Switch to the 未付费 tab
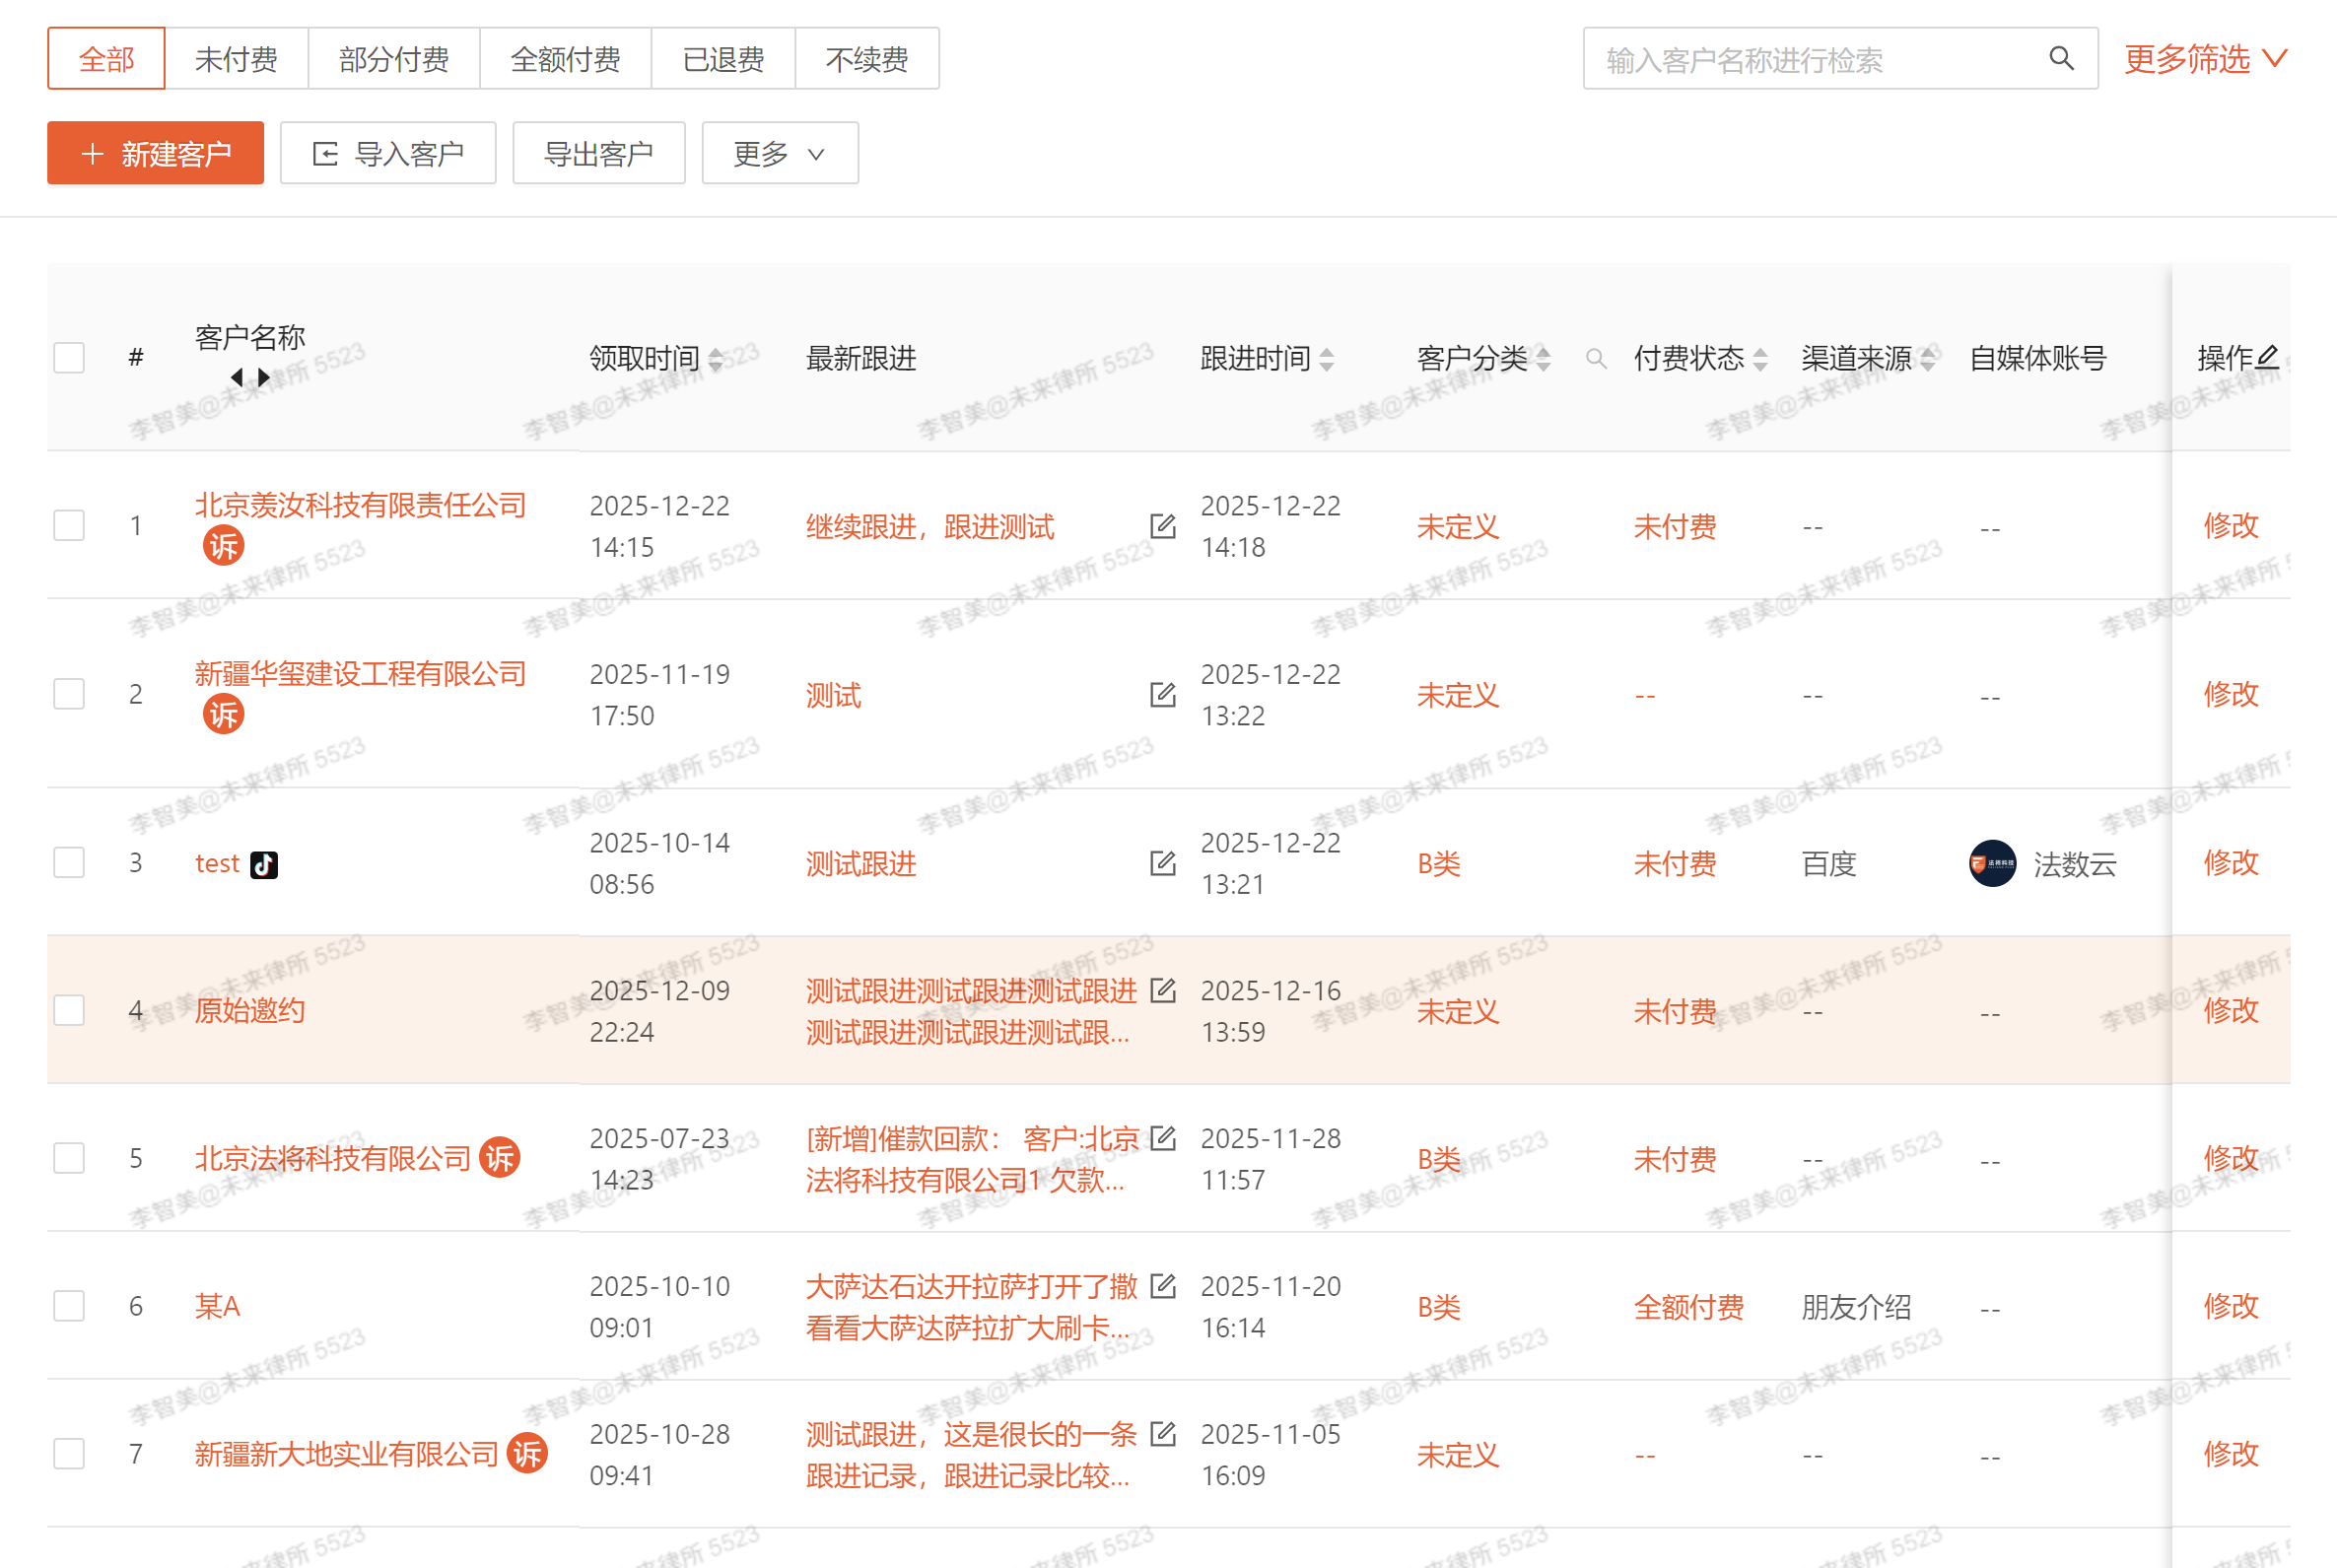Image resolution: width=2337 pixels, height=1568 pixels. tap(236, 59)
